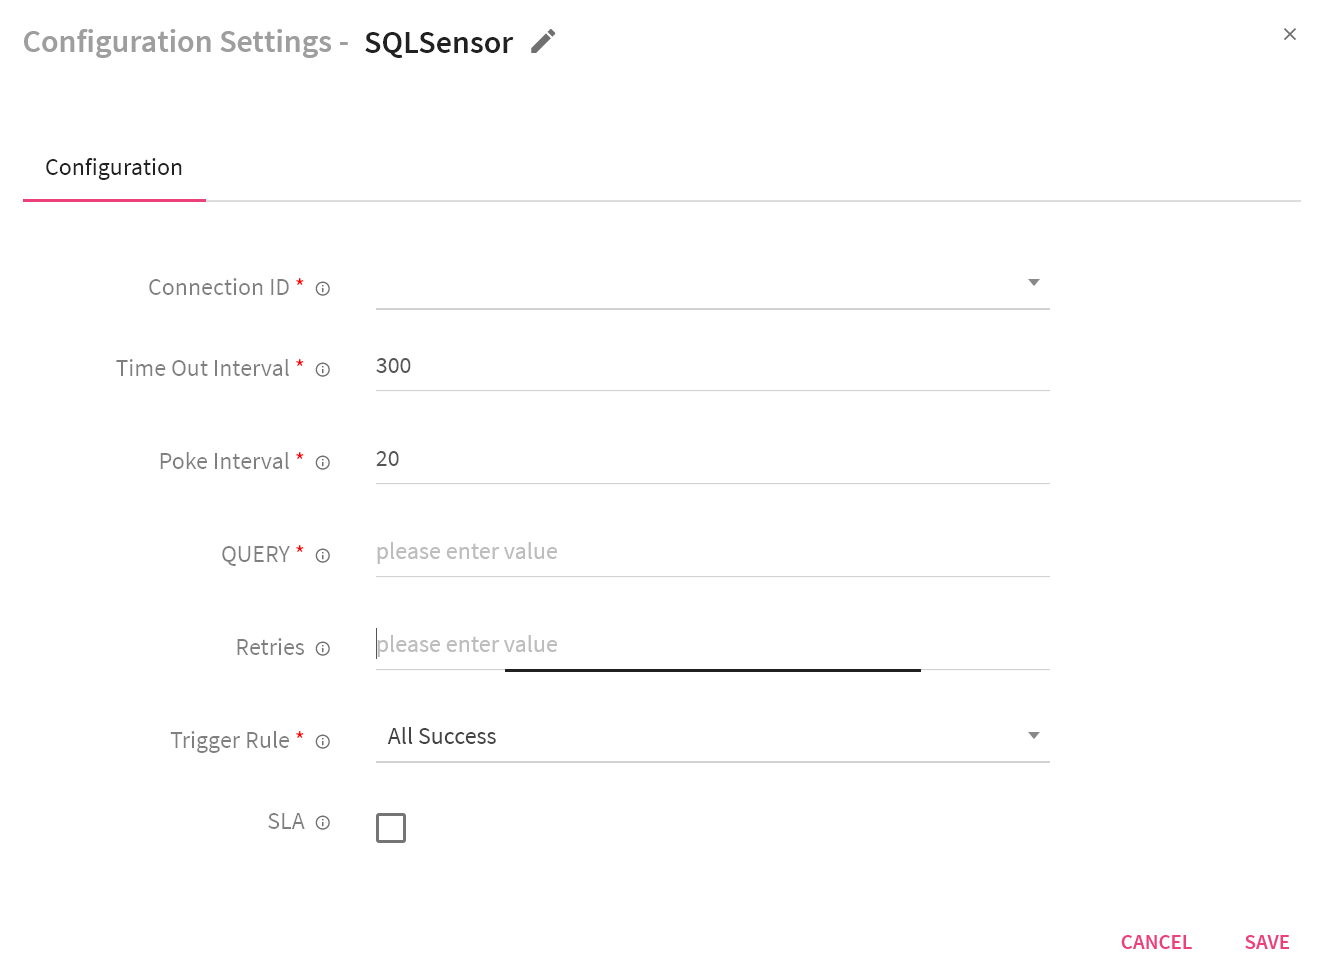Viewport: 1317px width, 970px height.
Task: Open the Connection ID dropdown
Action: (1034, 282)
